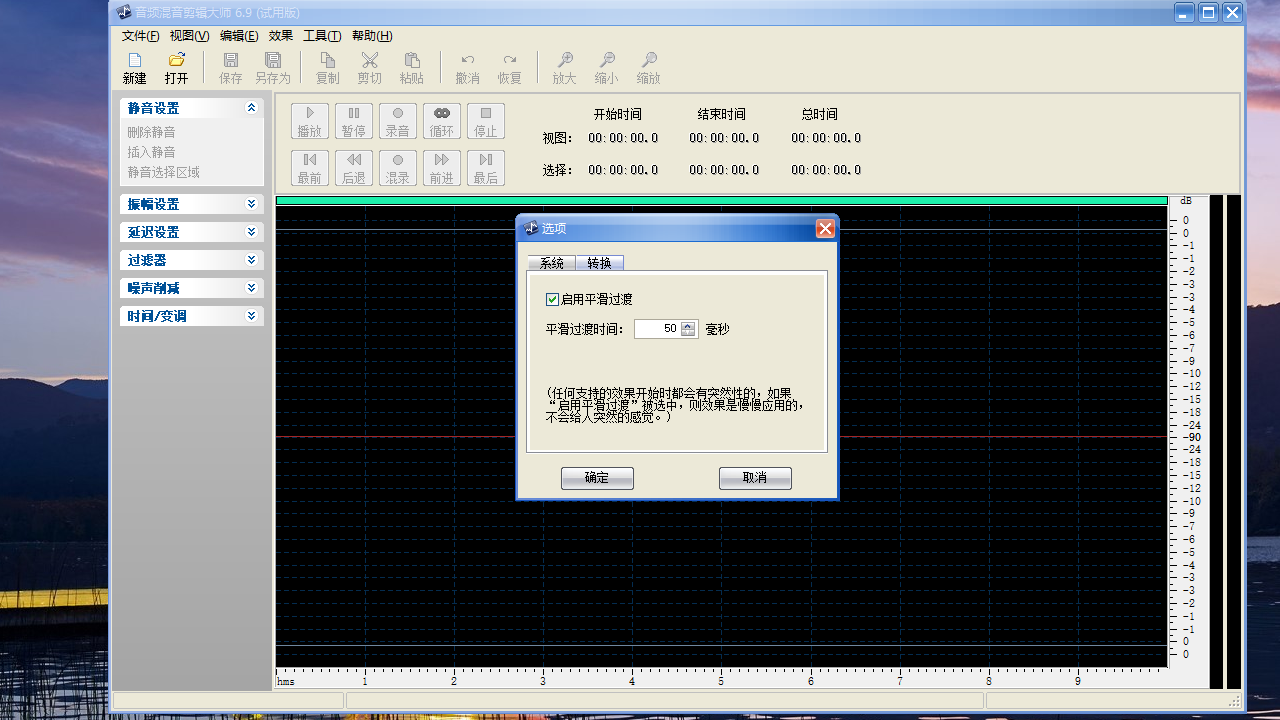Click the 录音 (Record) button

[x=398, y=121]
